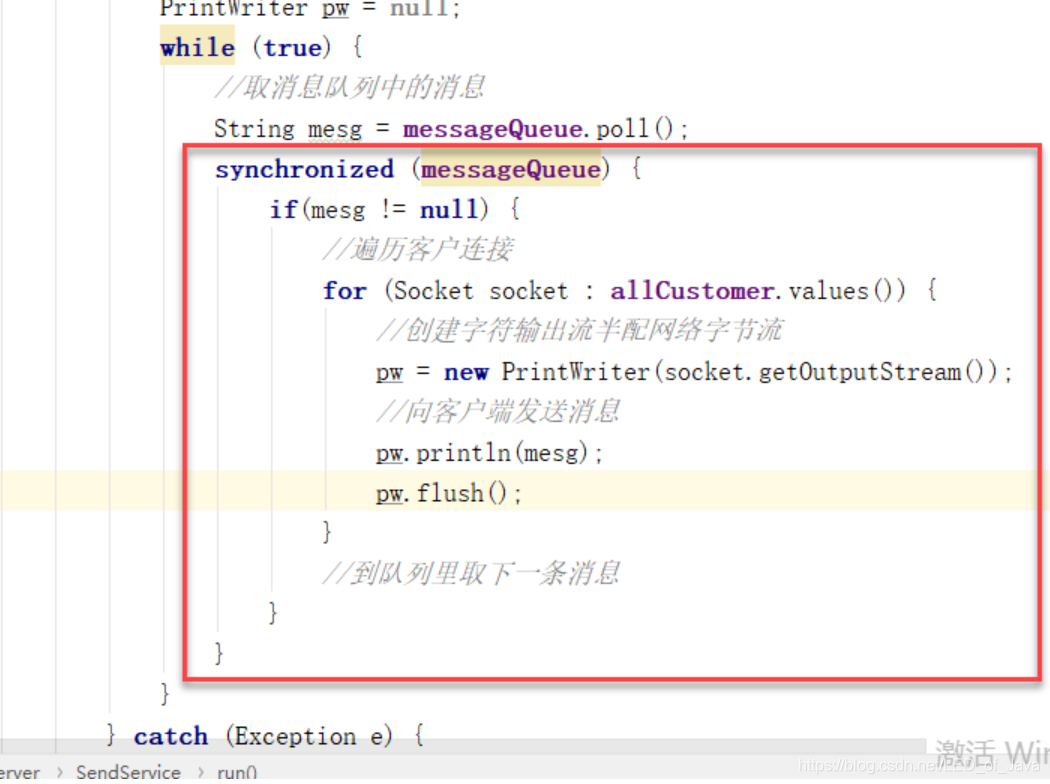Click the 'synchronized' keyword
Viewport: 1050px width, 784px height.
click(304, 169)
